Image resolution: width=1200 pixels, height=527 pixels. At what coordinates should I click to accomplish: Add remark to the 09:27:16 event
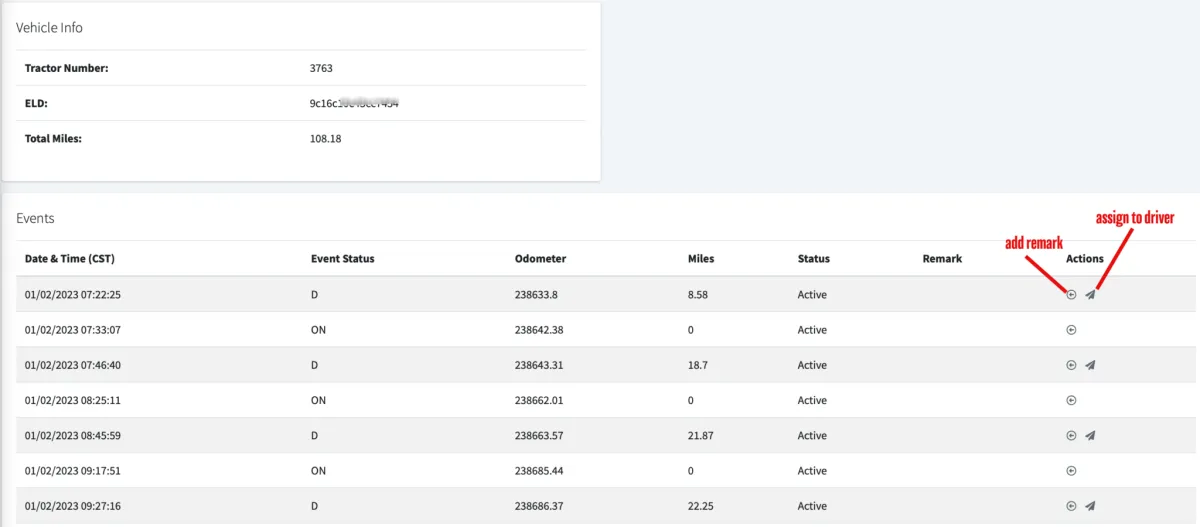pos(1071,506)
